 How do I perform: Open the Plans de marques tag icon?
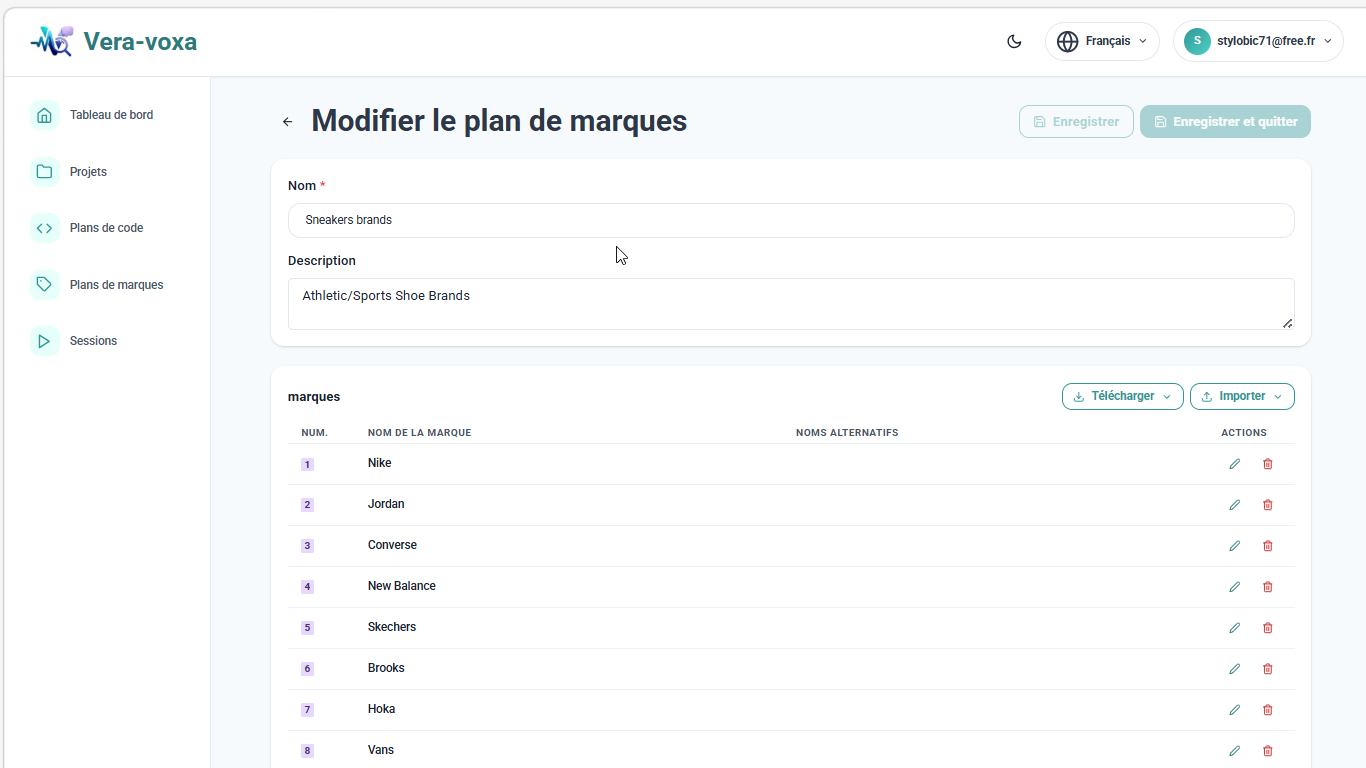[x=44, y=285]
